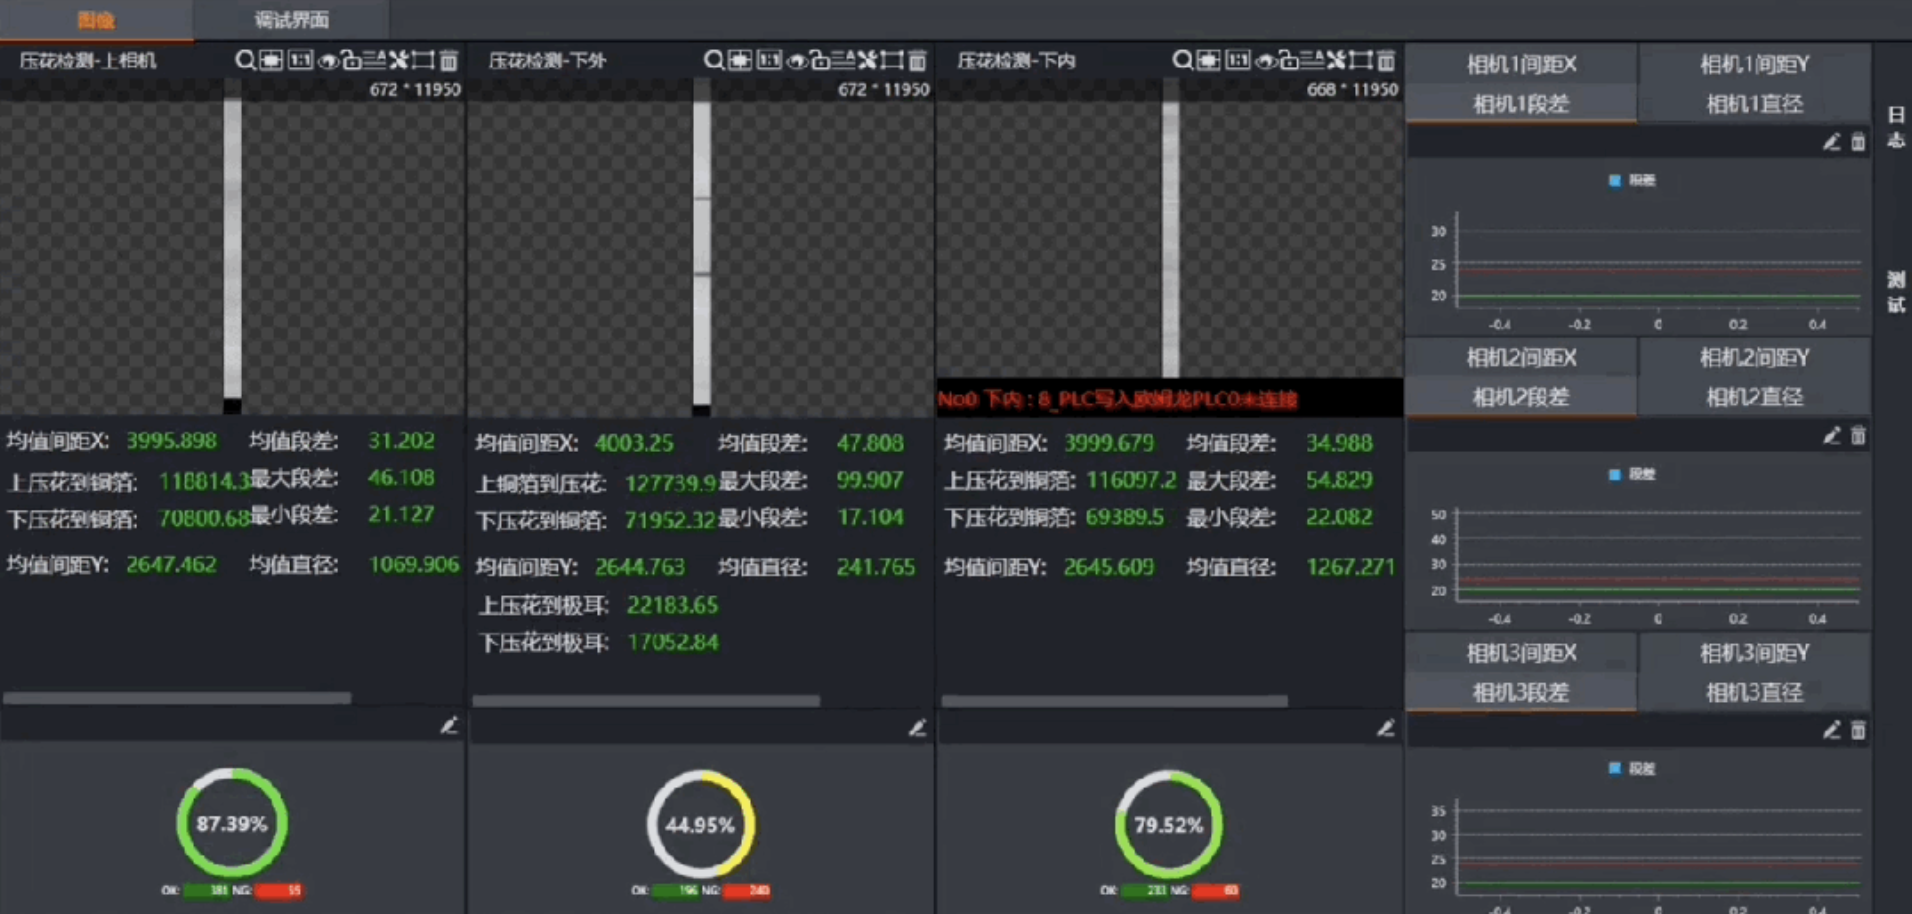Toggle eye visibility icon in 压花检测-下内 toolbar
1912x914 pixels.
[x=1265, y=61]
